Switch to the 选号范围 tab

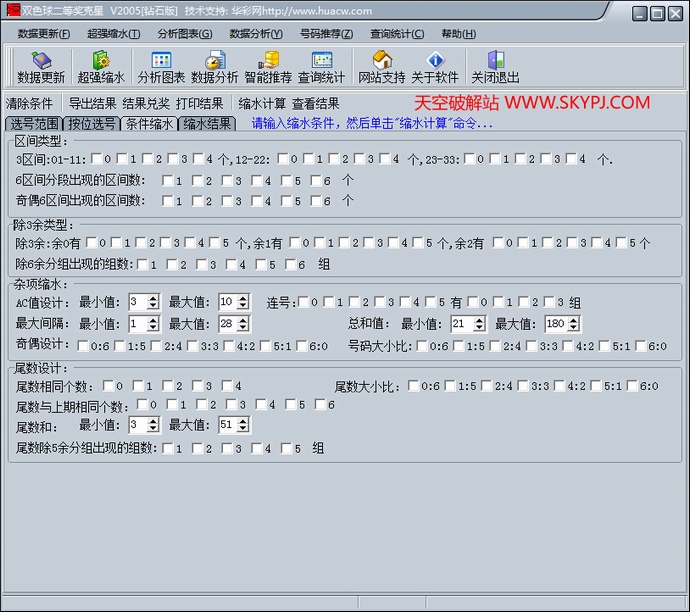[34, 124]
